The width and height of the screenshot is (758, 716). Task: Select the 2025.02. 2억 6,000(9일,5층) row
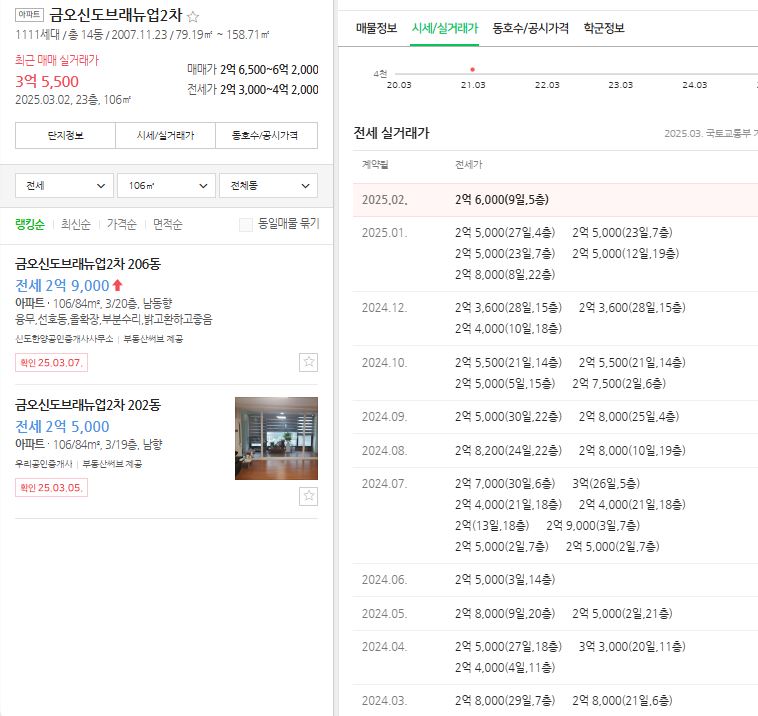click(x=555, y=200)
